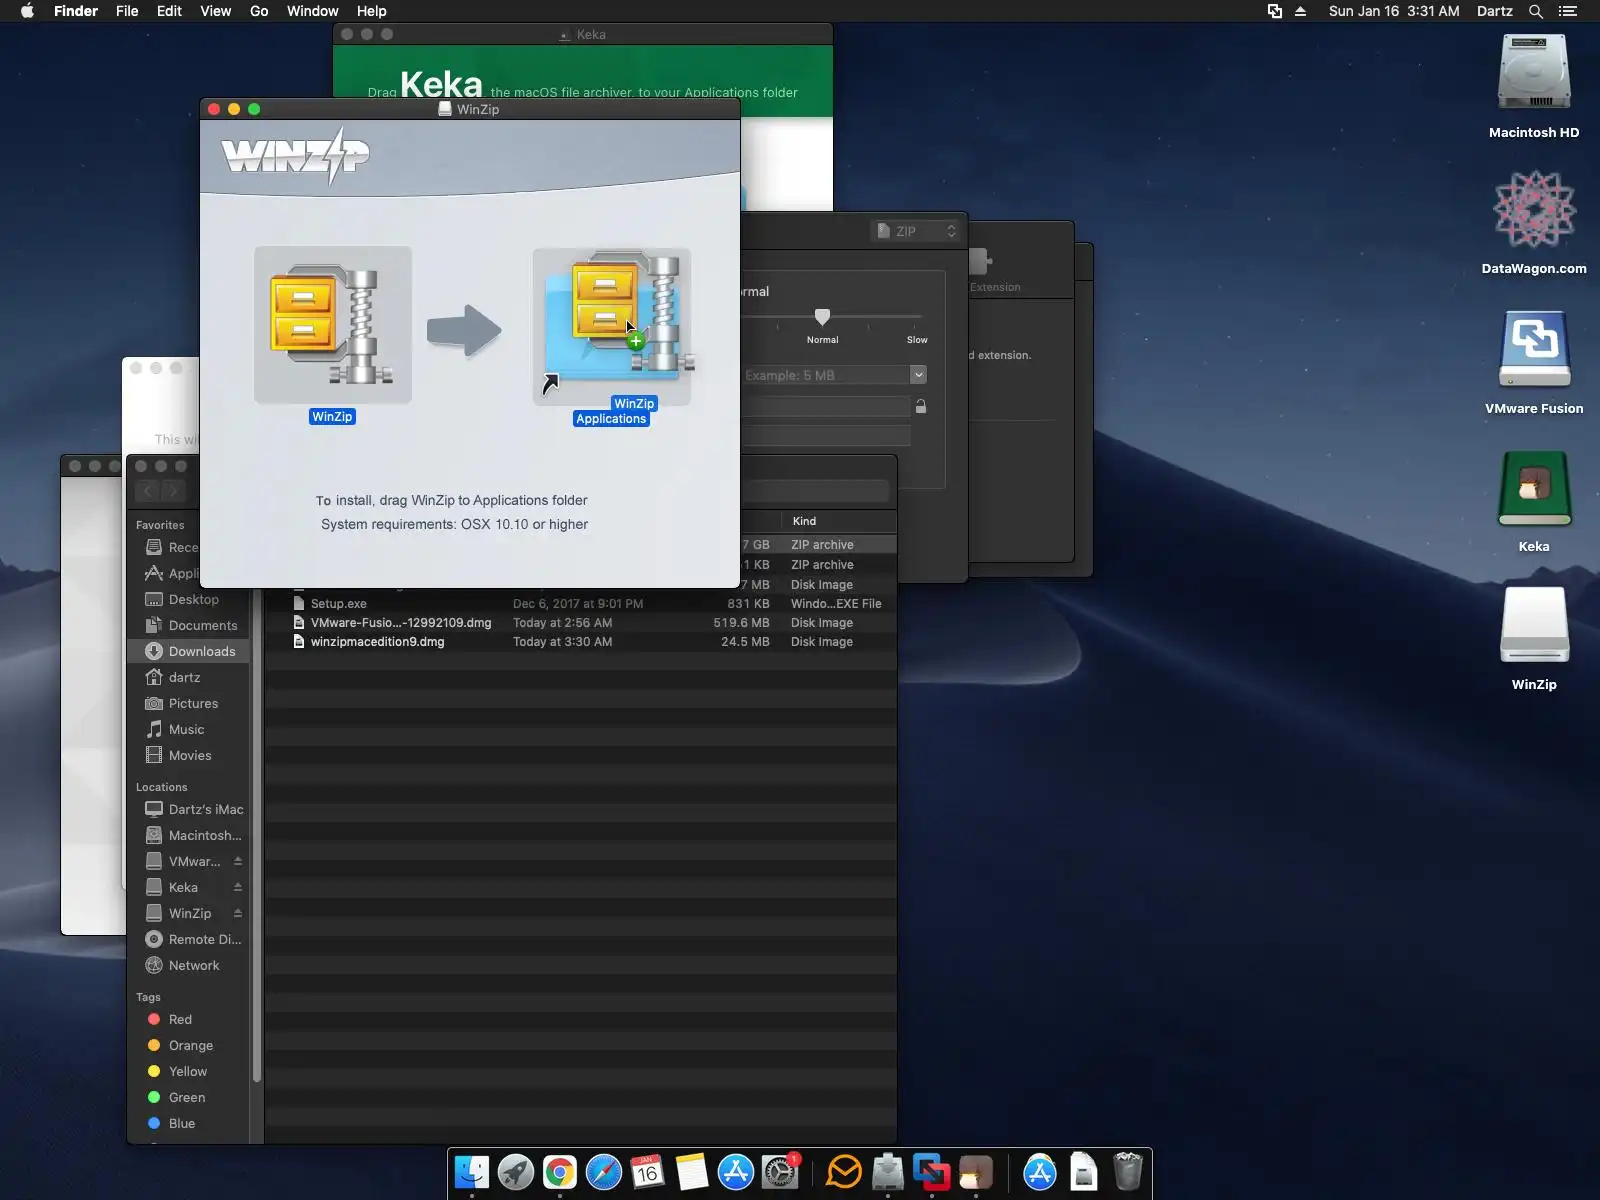Click the VMware Fusion menu bar icon
The height and width of the screenshot is (1200, 1600).
click(1275, 11)
